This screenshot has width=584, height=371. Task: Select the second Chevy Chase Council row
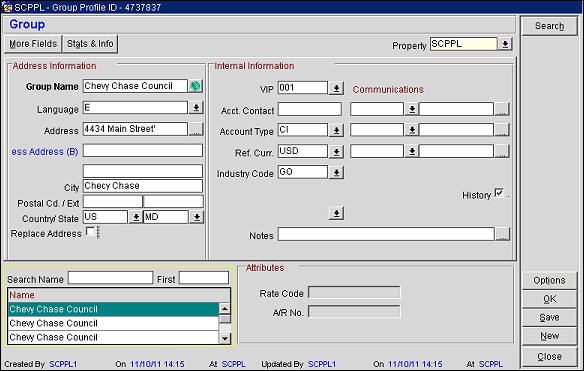[x=113, y=323]
